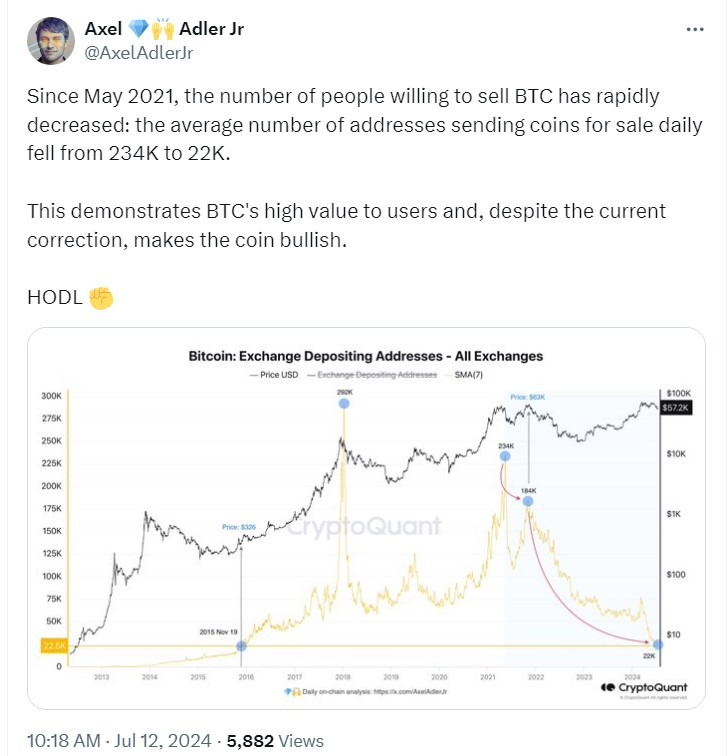This screenshot has height=756, width=728.
Task: Click the 234K blue marker dot
Action: coord(504,456)
